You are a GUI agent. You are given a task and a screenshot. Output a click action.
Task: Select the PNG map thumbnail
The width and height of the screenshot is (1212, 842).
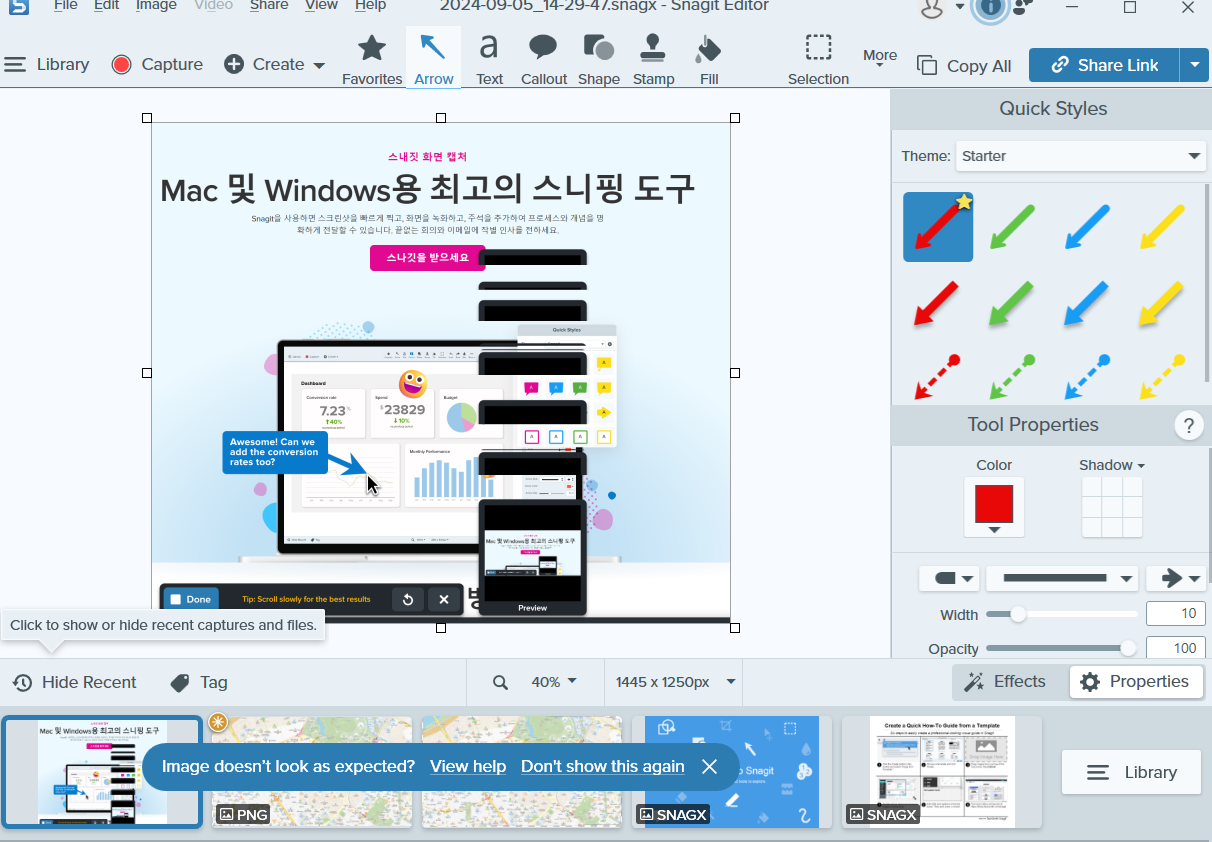(x=311, y=772)
